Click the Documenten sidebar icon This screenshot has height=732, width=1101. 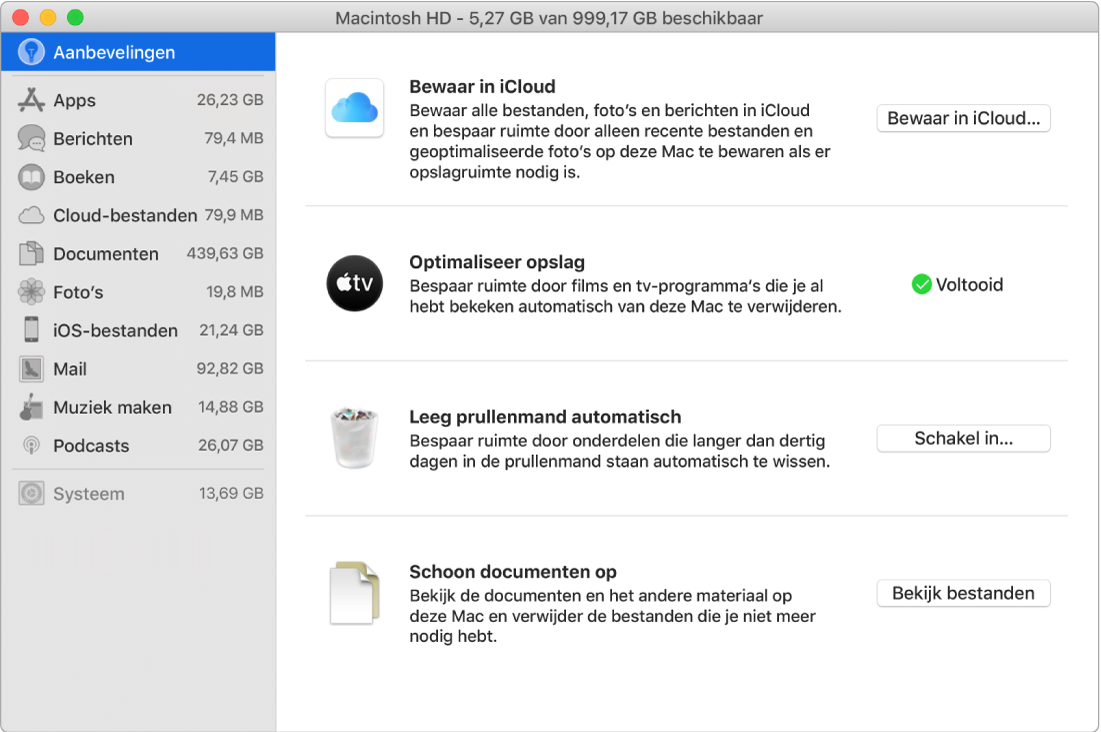tap(31, 254)
